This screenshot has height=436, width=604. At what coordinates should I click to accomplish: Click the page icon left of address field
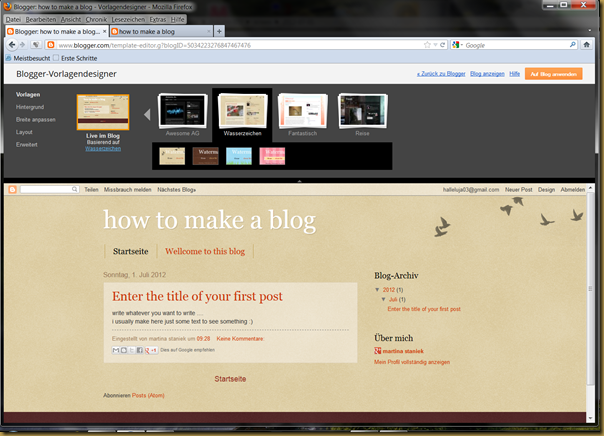[x=36, y=45]
